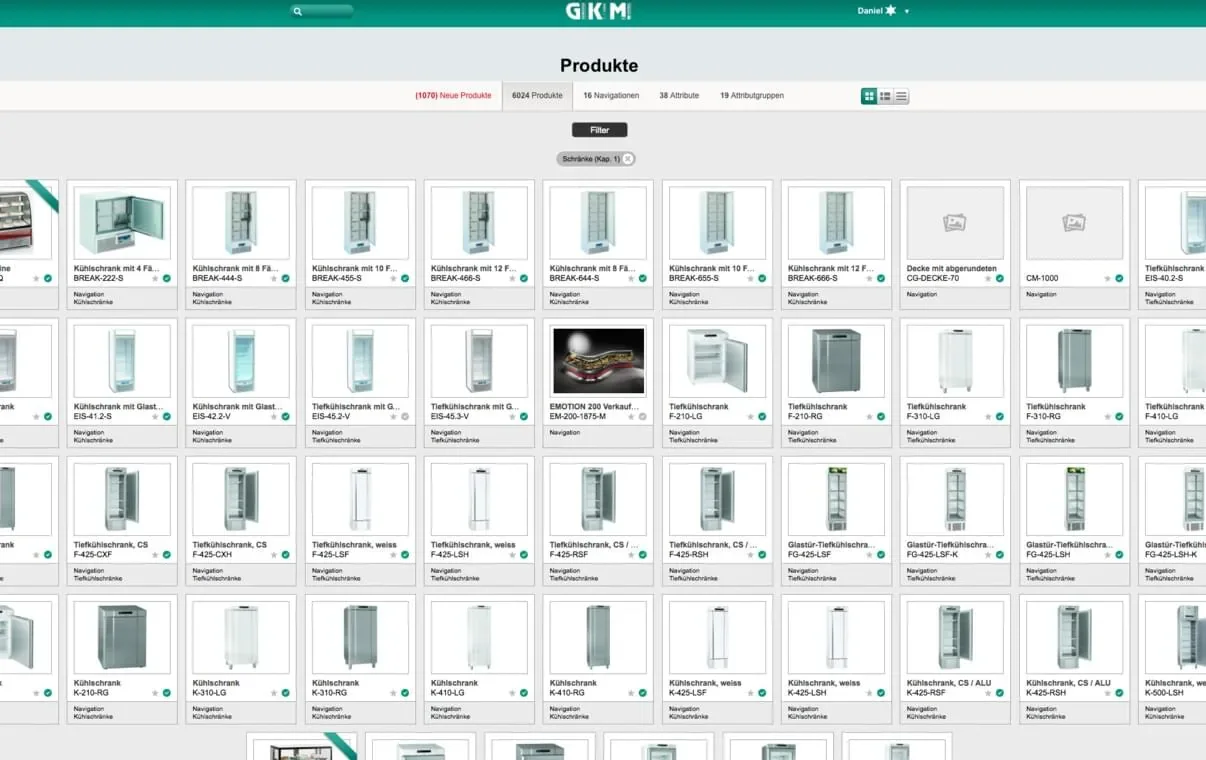
Task: Open the Daniel user menu arrow
Action: click(907, 11)
